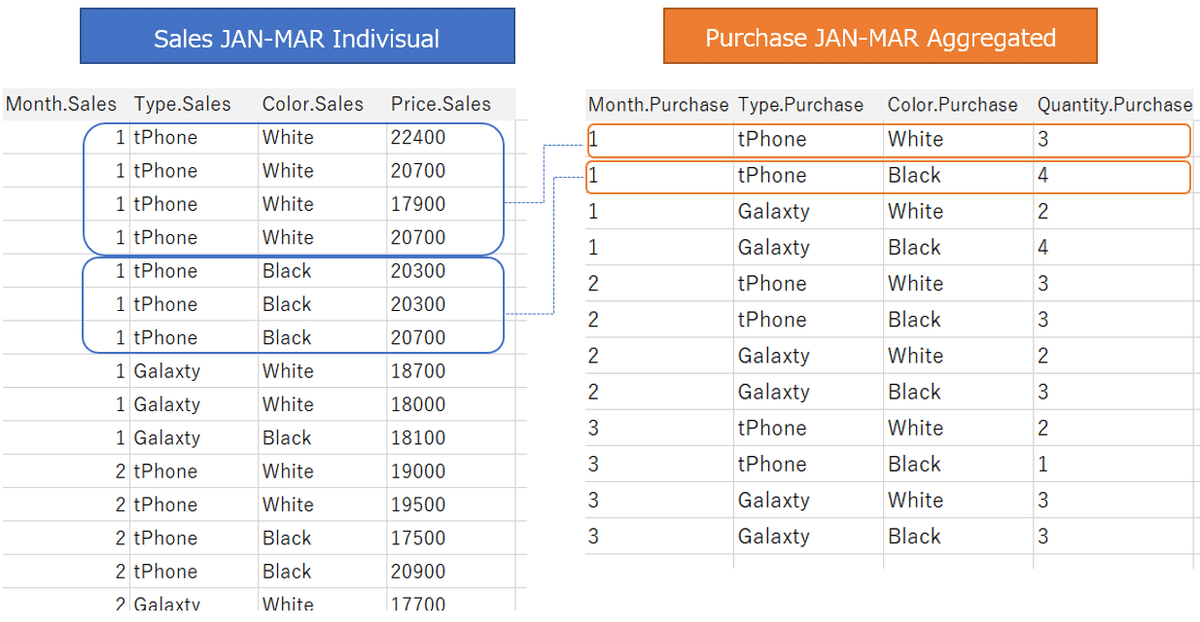Select the Type.Sales column header
The image size is (1200, 622).
pyautogui.click(x=182, y=104)
